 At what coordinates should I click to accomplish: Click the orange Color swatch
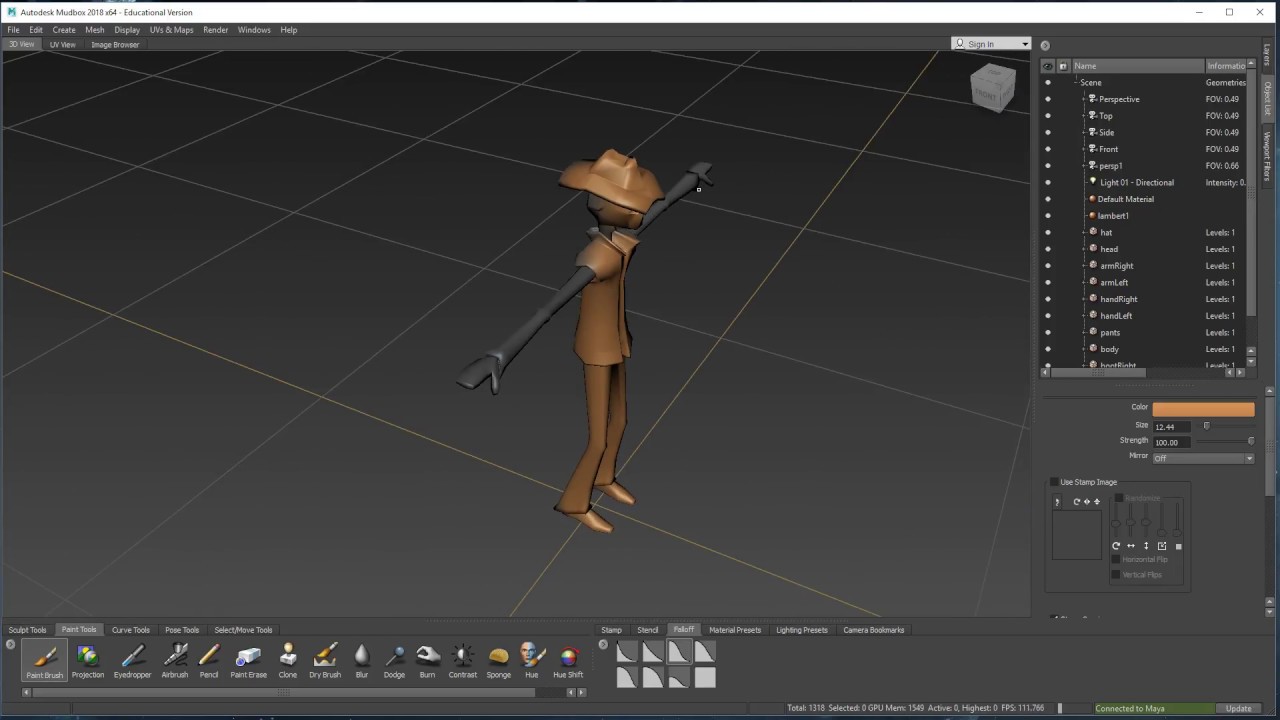coord(1203,409)
